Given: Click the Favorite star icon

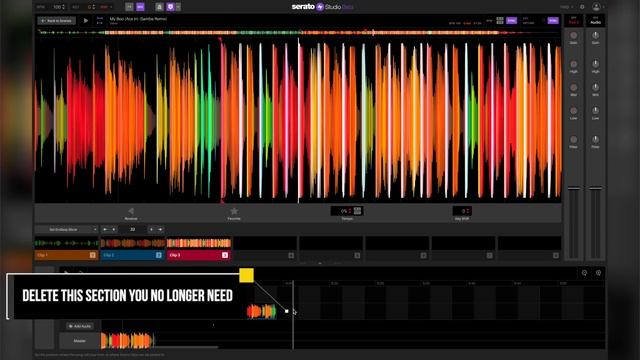Looking at the screenshot, I should coord(234,211).
